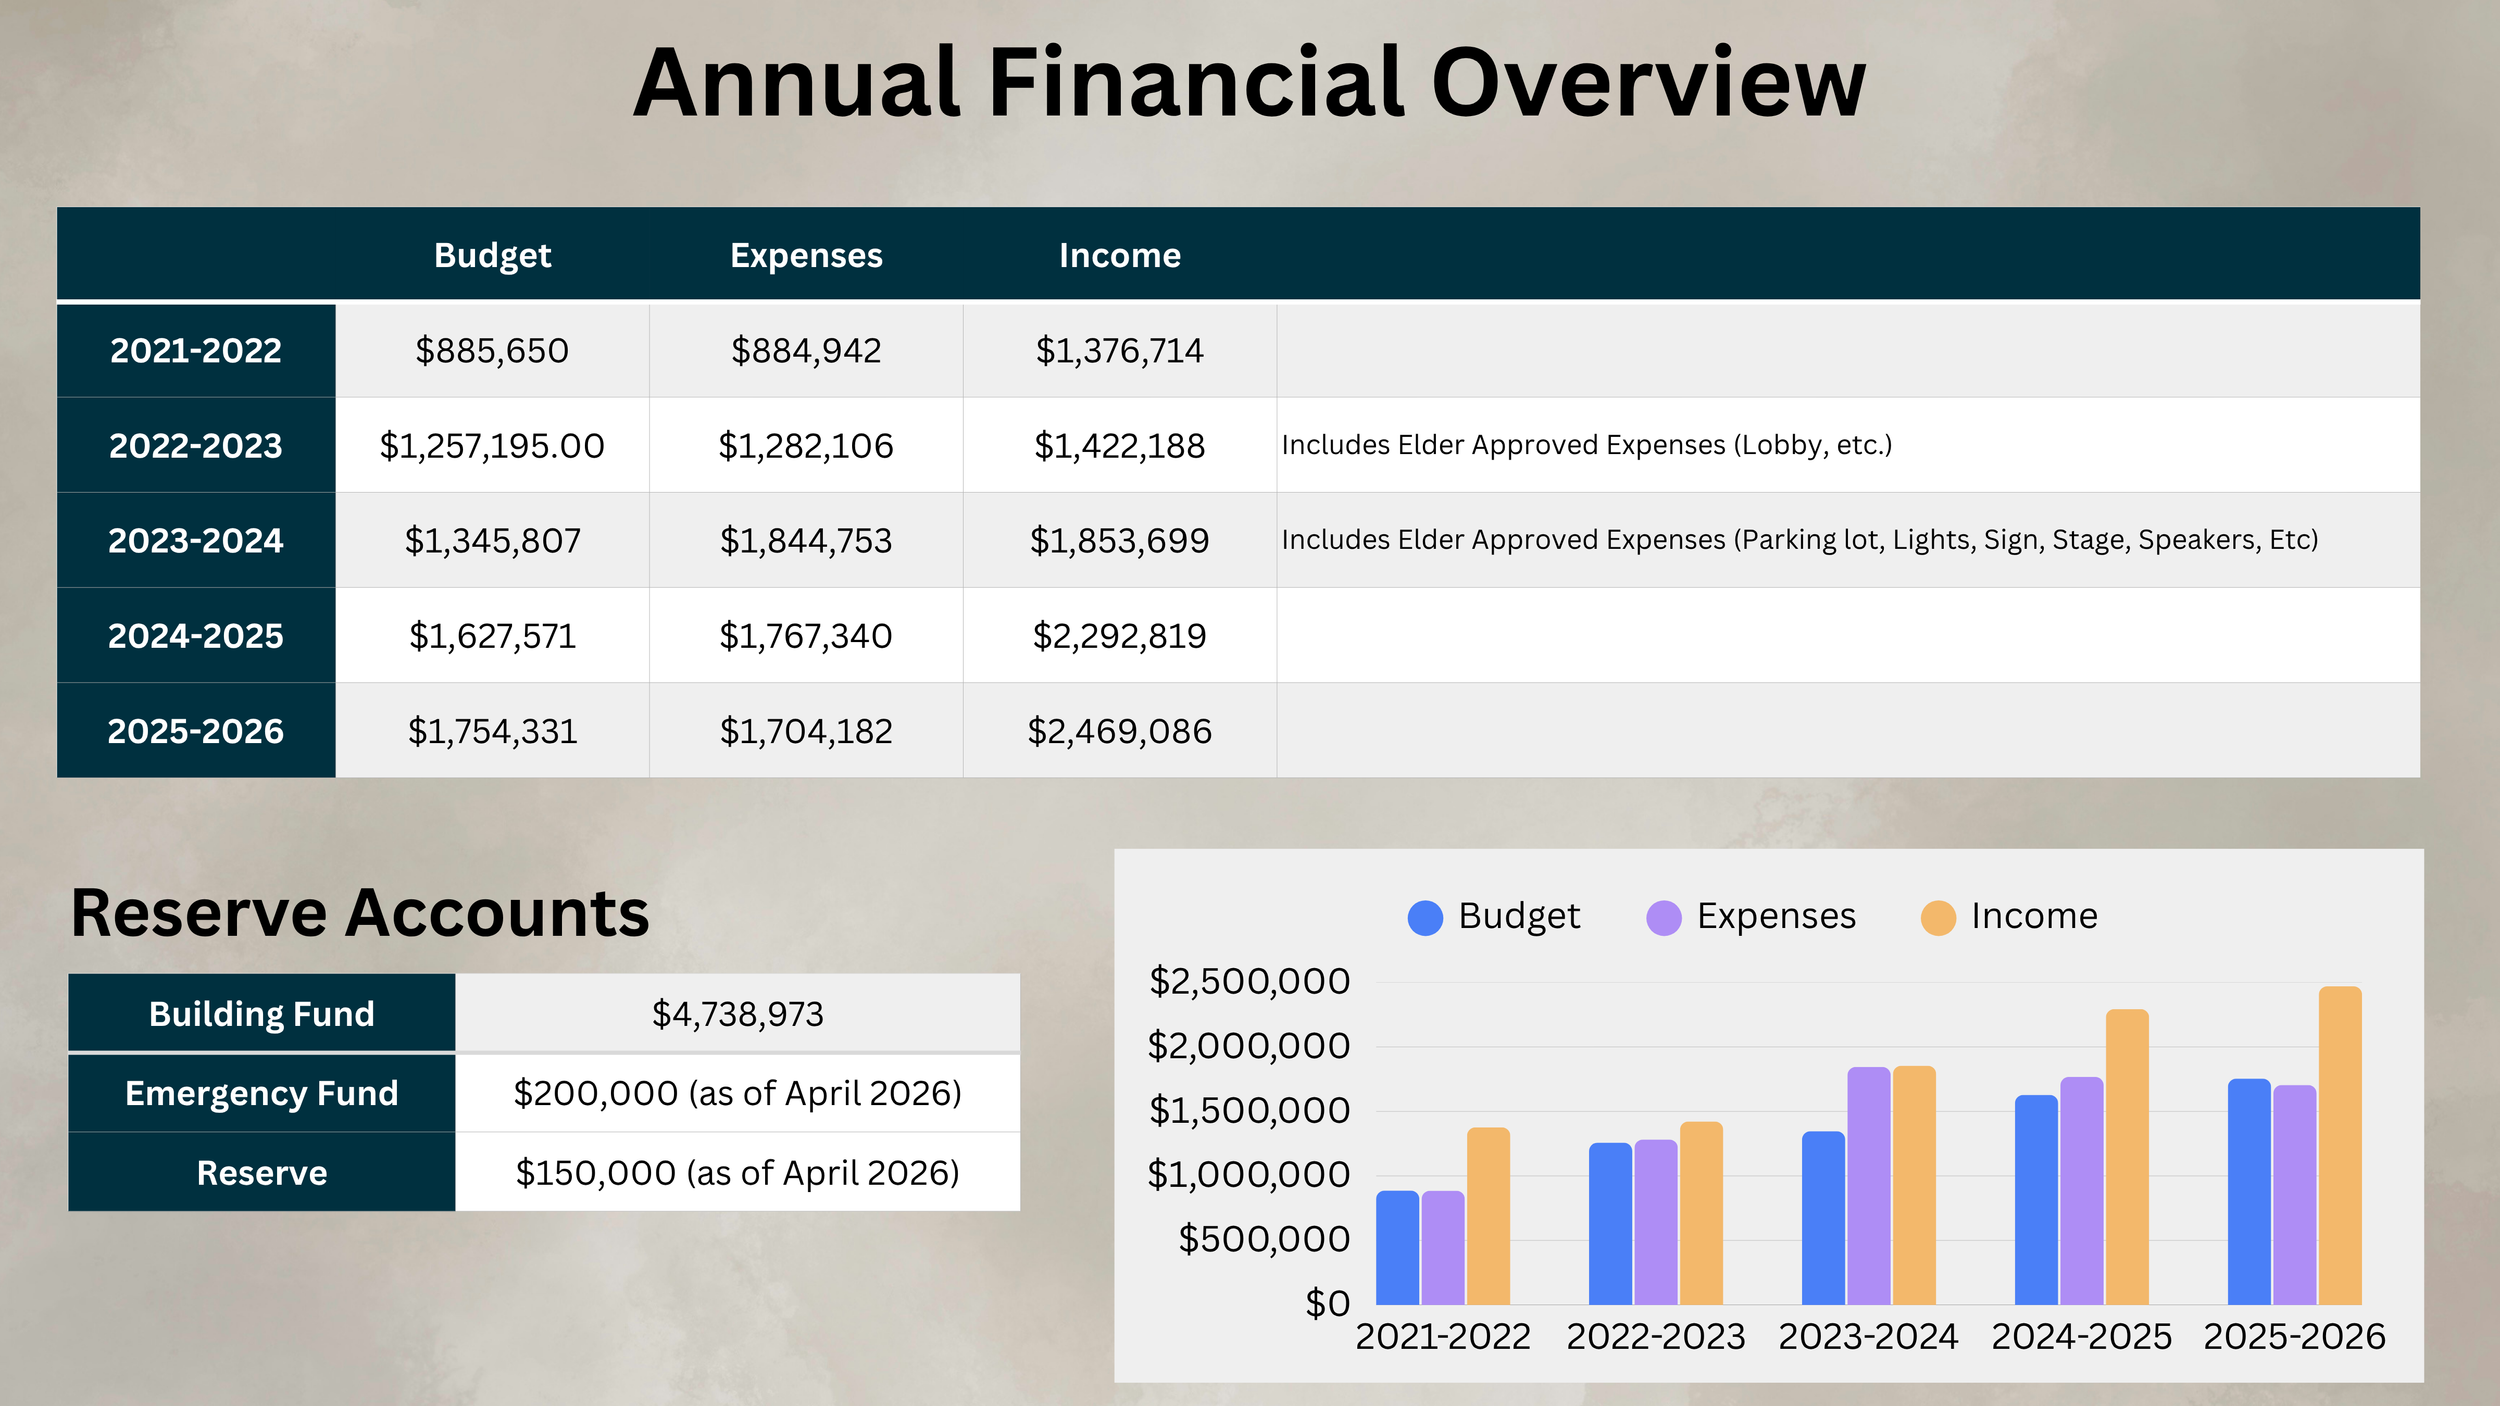Click the $885,650 budget cell

click(x=492, y=351)
